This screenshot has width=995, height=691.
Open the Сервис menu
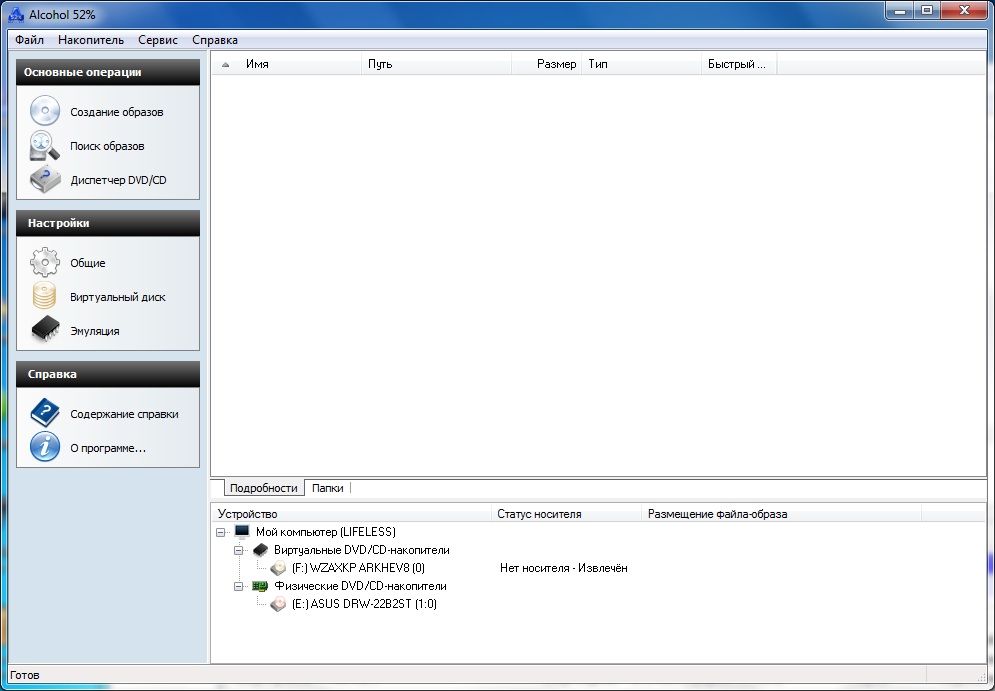coord(158,40)
